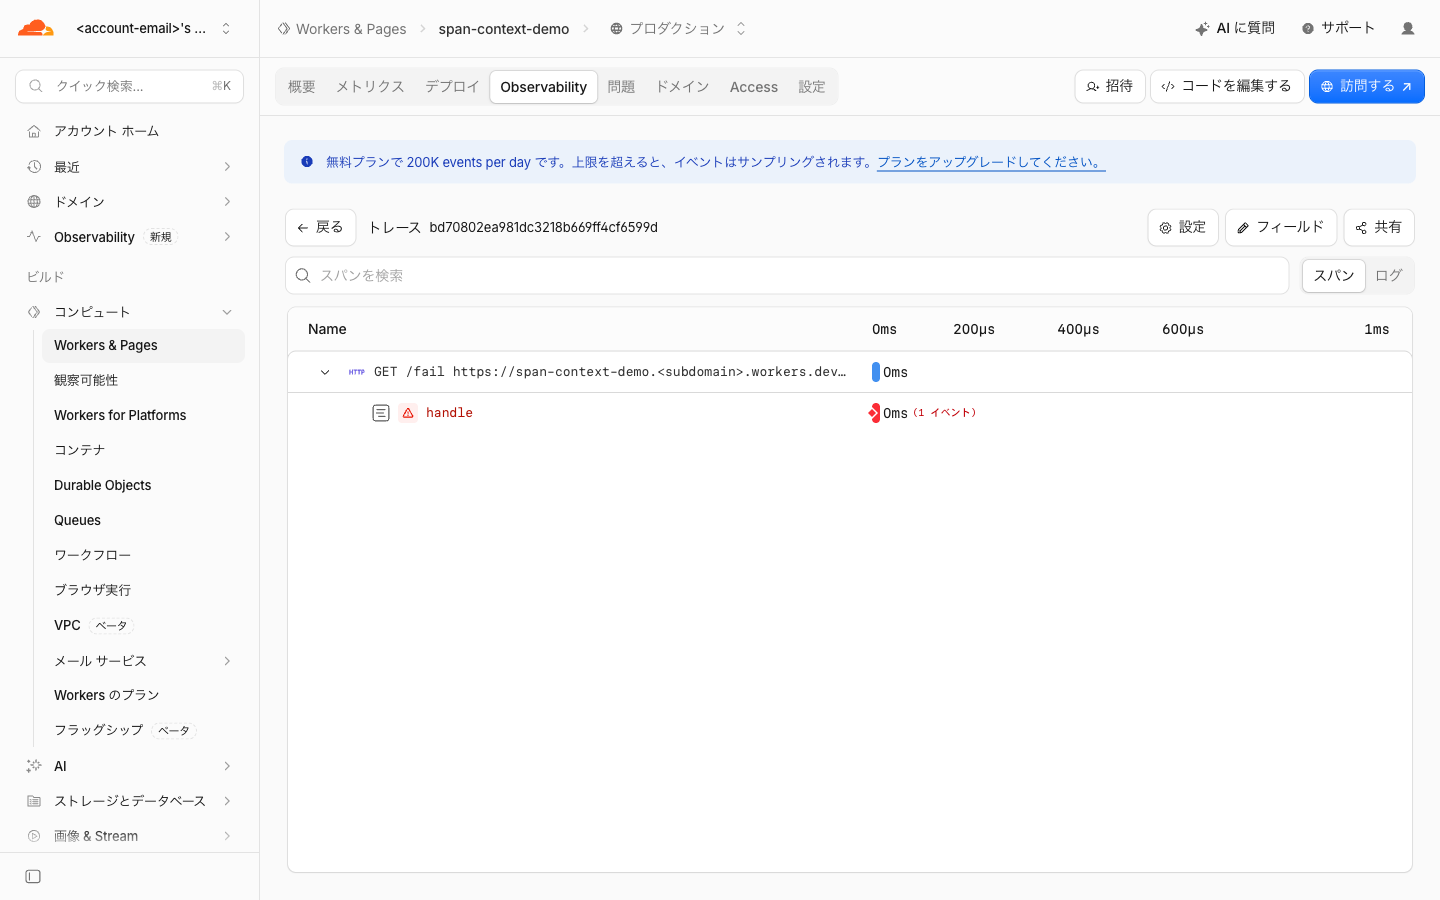Click the 戻る back button
Screen dimensions: 1440x900
(320, 227)
